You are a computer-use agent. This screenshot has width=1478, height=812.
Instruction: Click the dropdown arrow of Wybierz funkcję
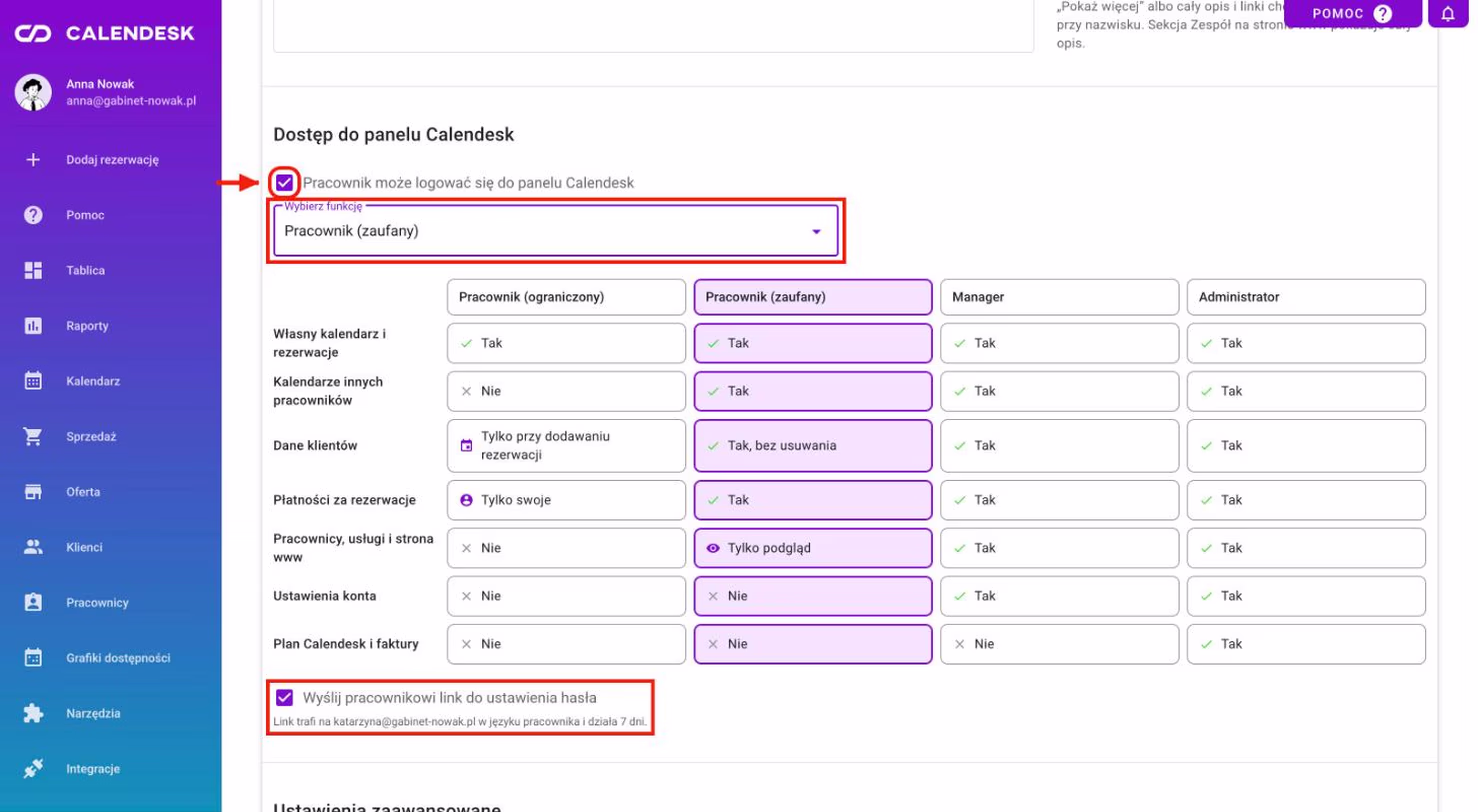pos(816,231)
